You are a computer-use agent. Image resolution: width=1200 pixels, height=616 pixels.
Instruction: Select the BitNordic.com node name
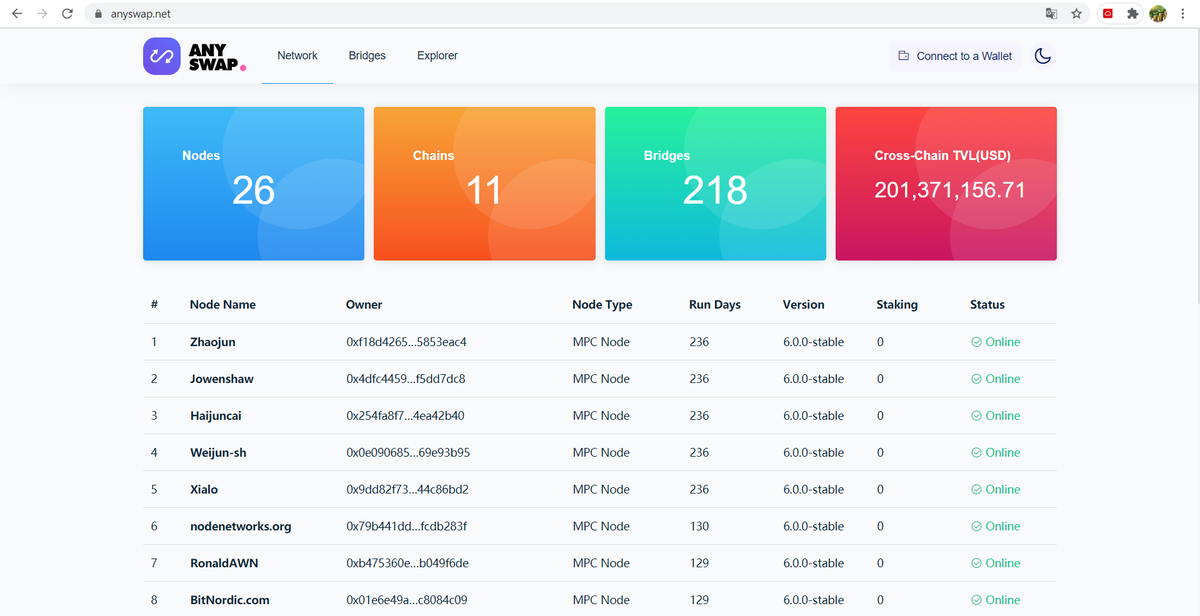click(x=230, y=601)
